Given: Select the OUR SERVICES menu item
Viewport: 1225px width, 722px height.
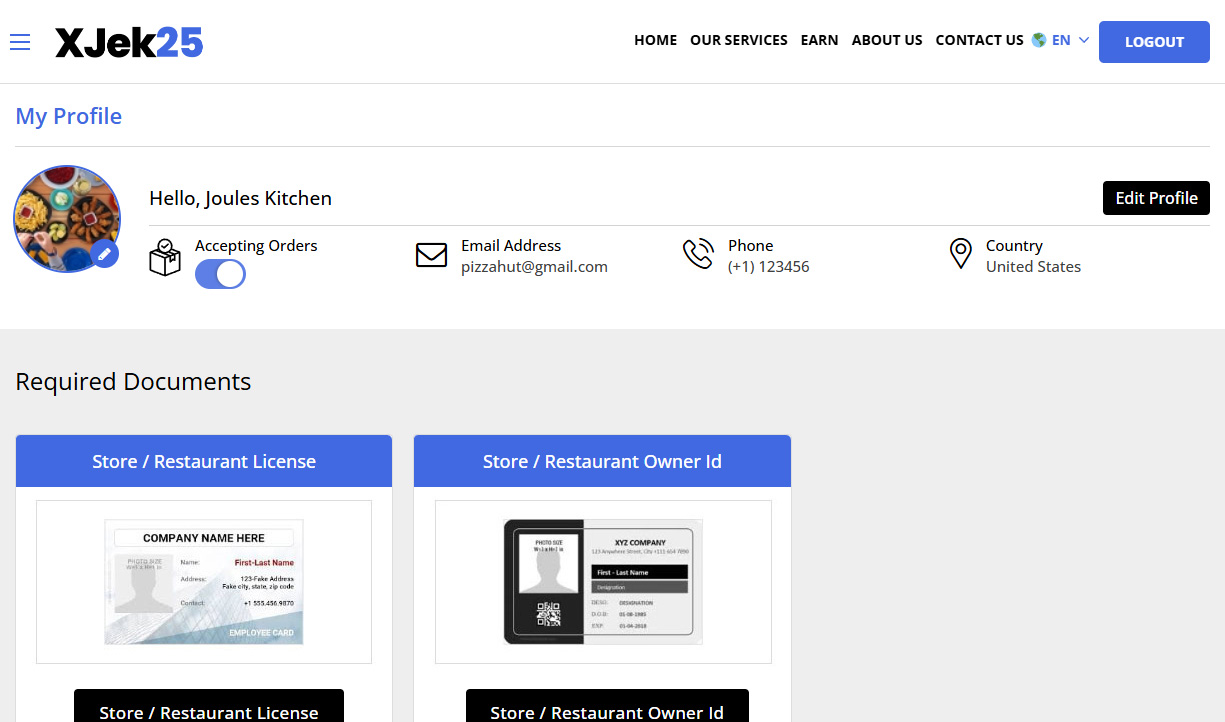Looking at the screenshot, I should pyautogui.click(x=739, y=40).
